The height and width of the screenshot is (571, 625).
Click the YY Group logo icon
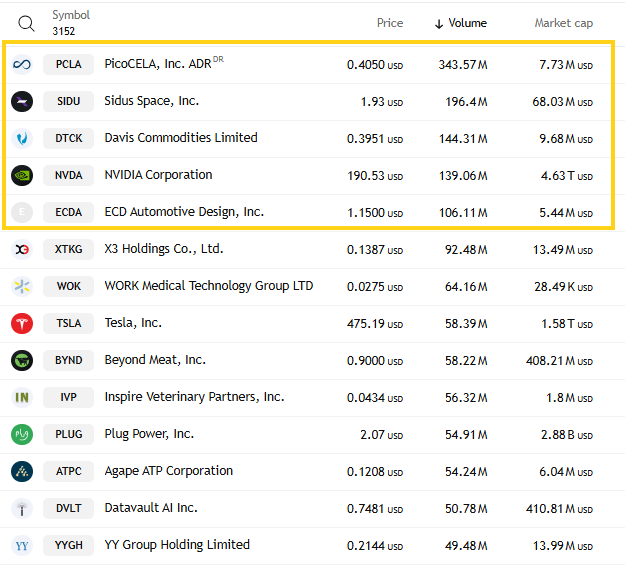pos(22,545)
